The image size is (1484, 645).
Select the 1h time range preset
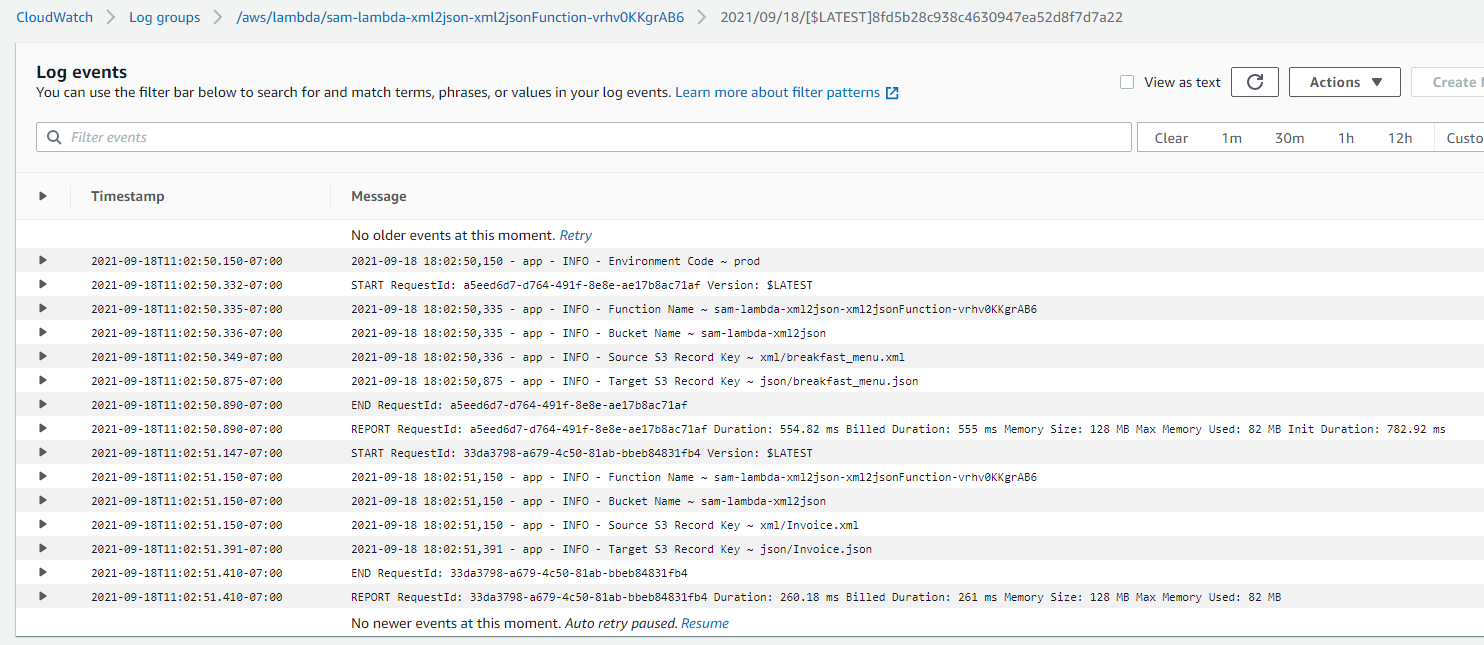(1345, 137)
